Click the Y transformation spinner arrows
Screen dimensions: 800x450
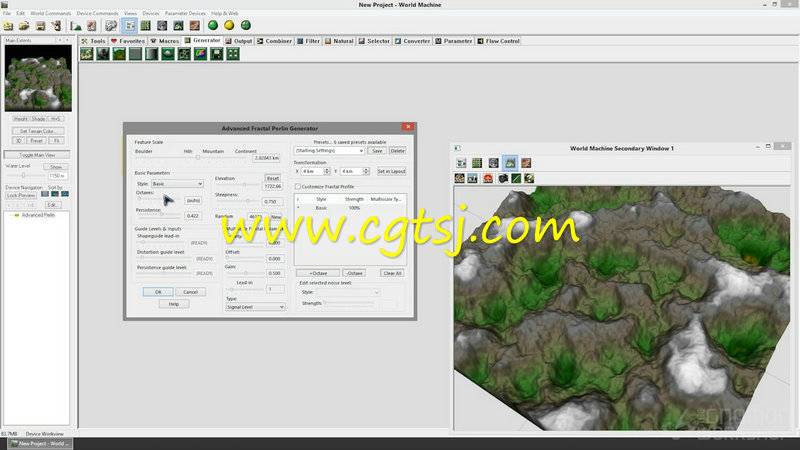(x=366, y=171)
